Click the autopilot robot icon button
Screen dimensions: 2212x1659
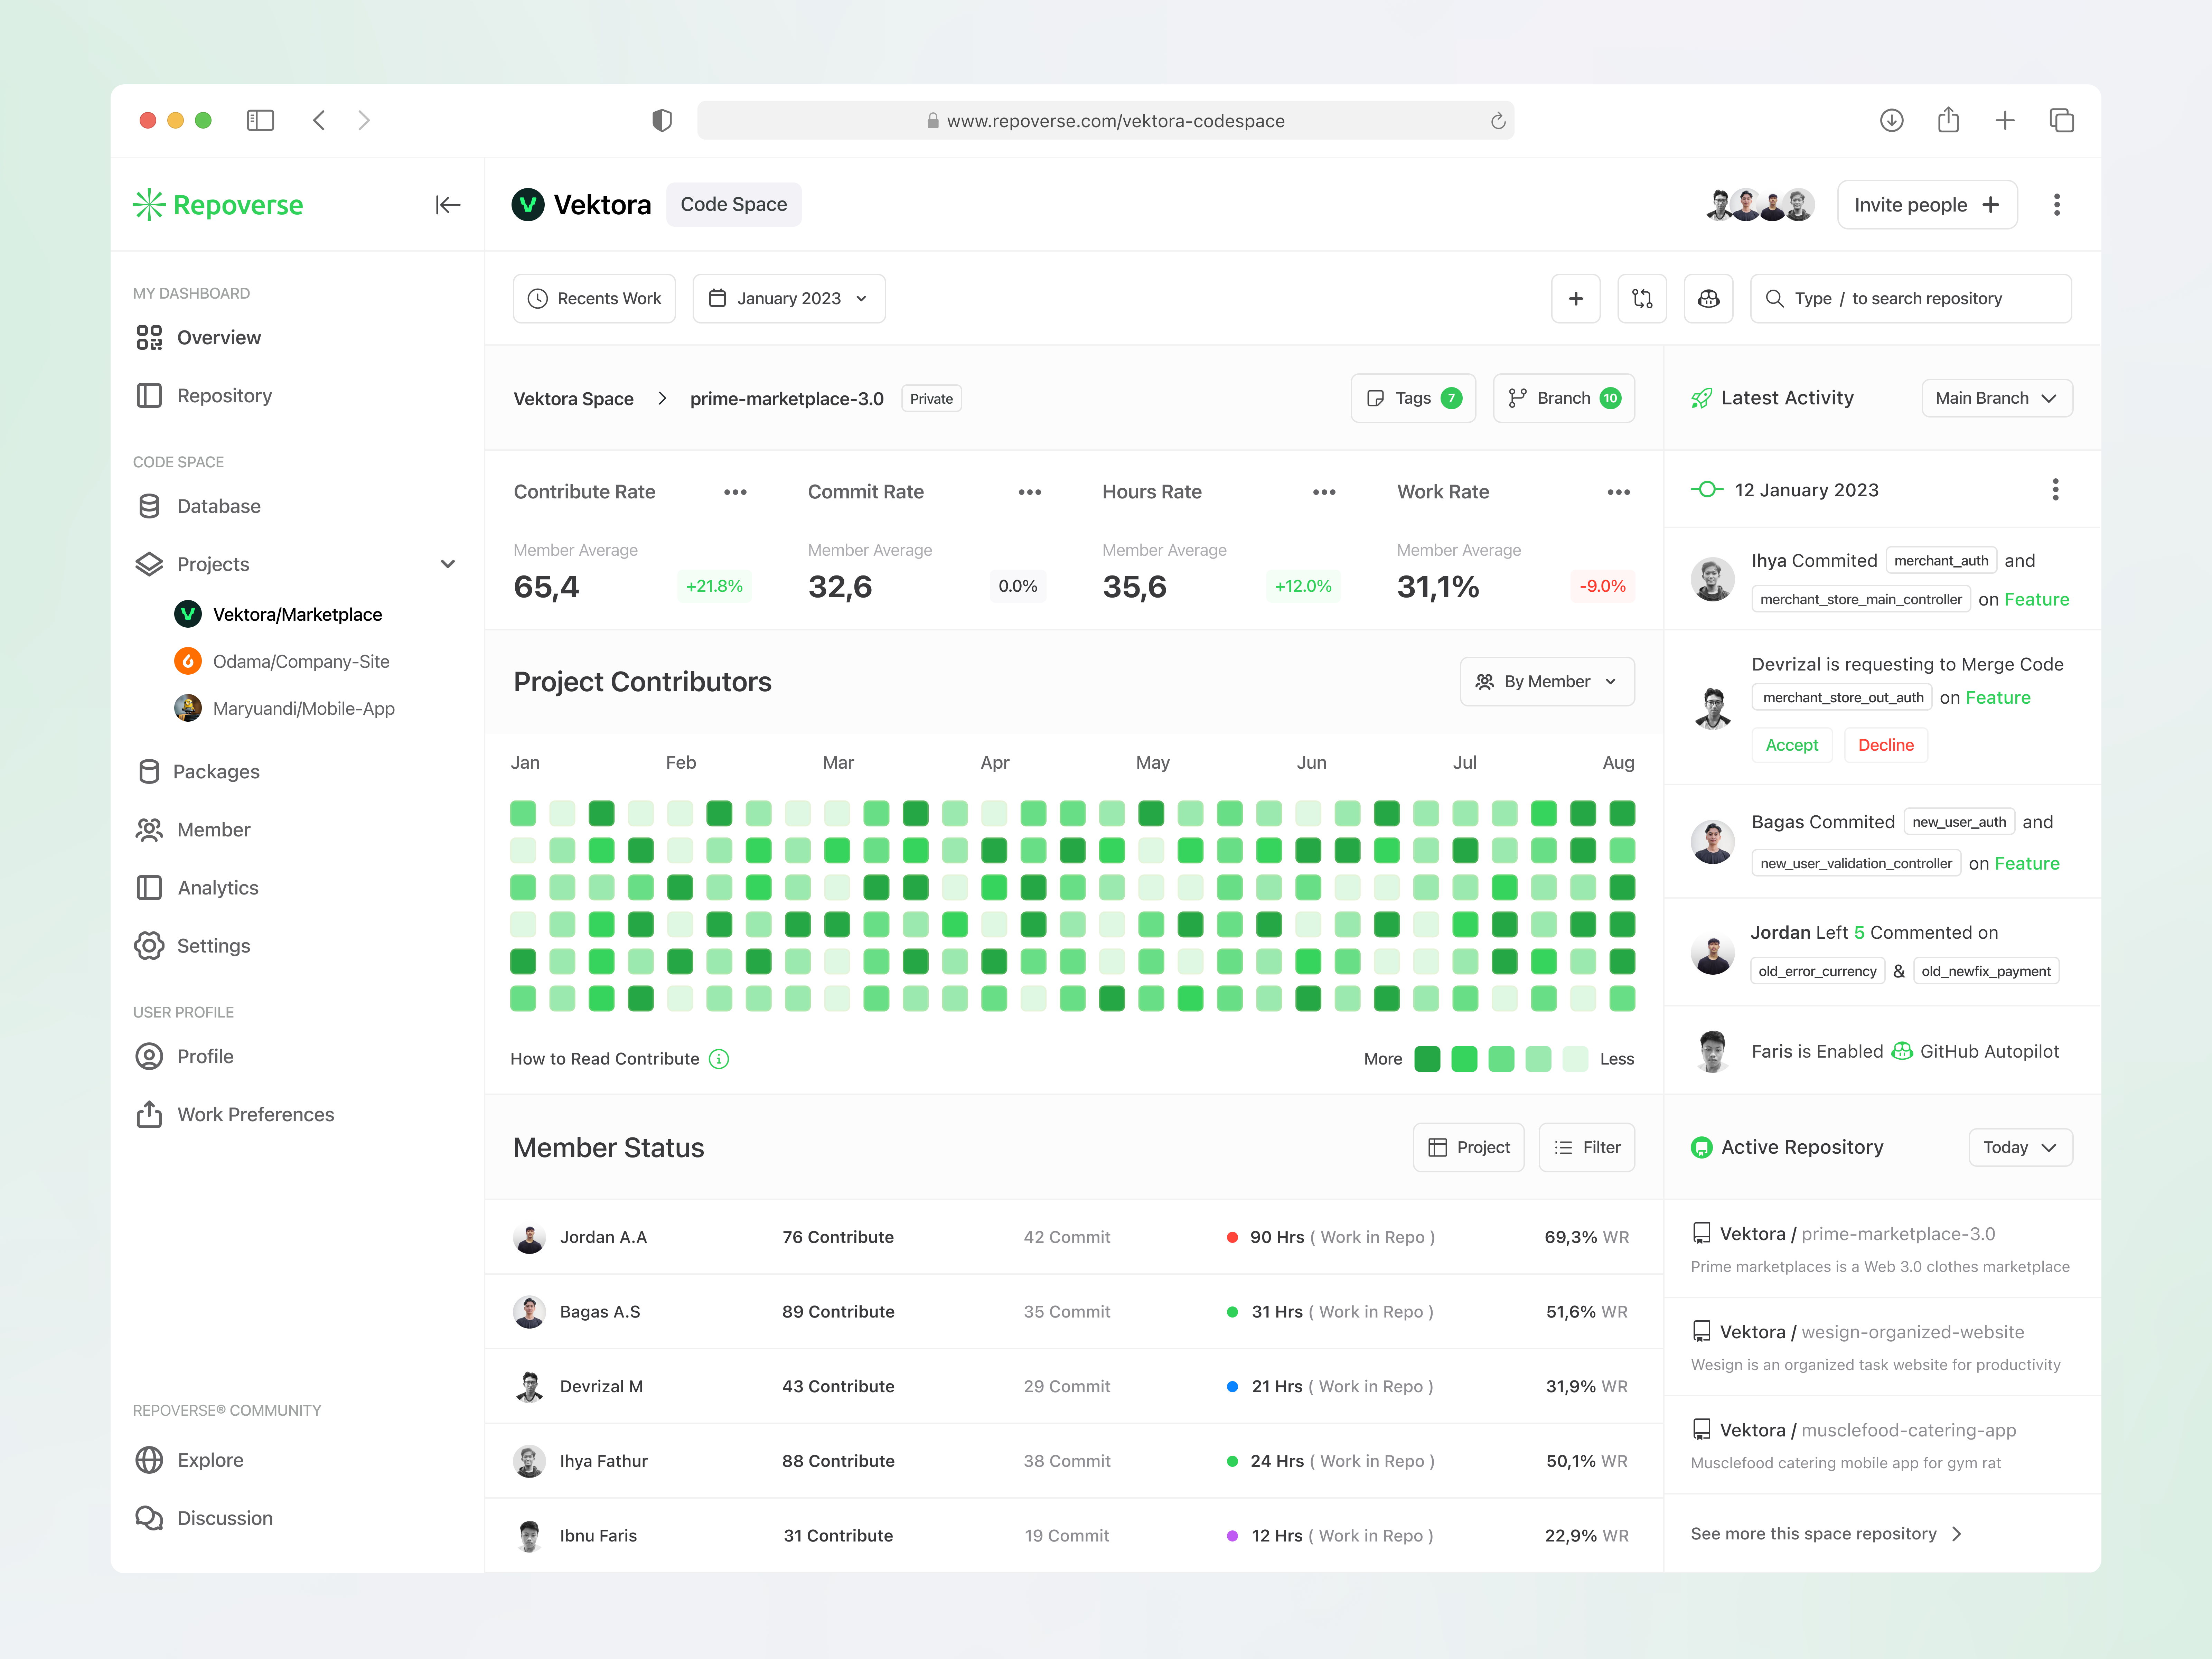1709,299
